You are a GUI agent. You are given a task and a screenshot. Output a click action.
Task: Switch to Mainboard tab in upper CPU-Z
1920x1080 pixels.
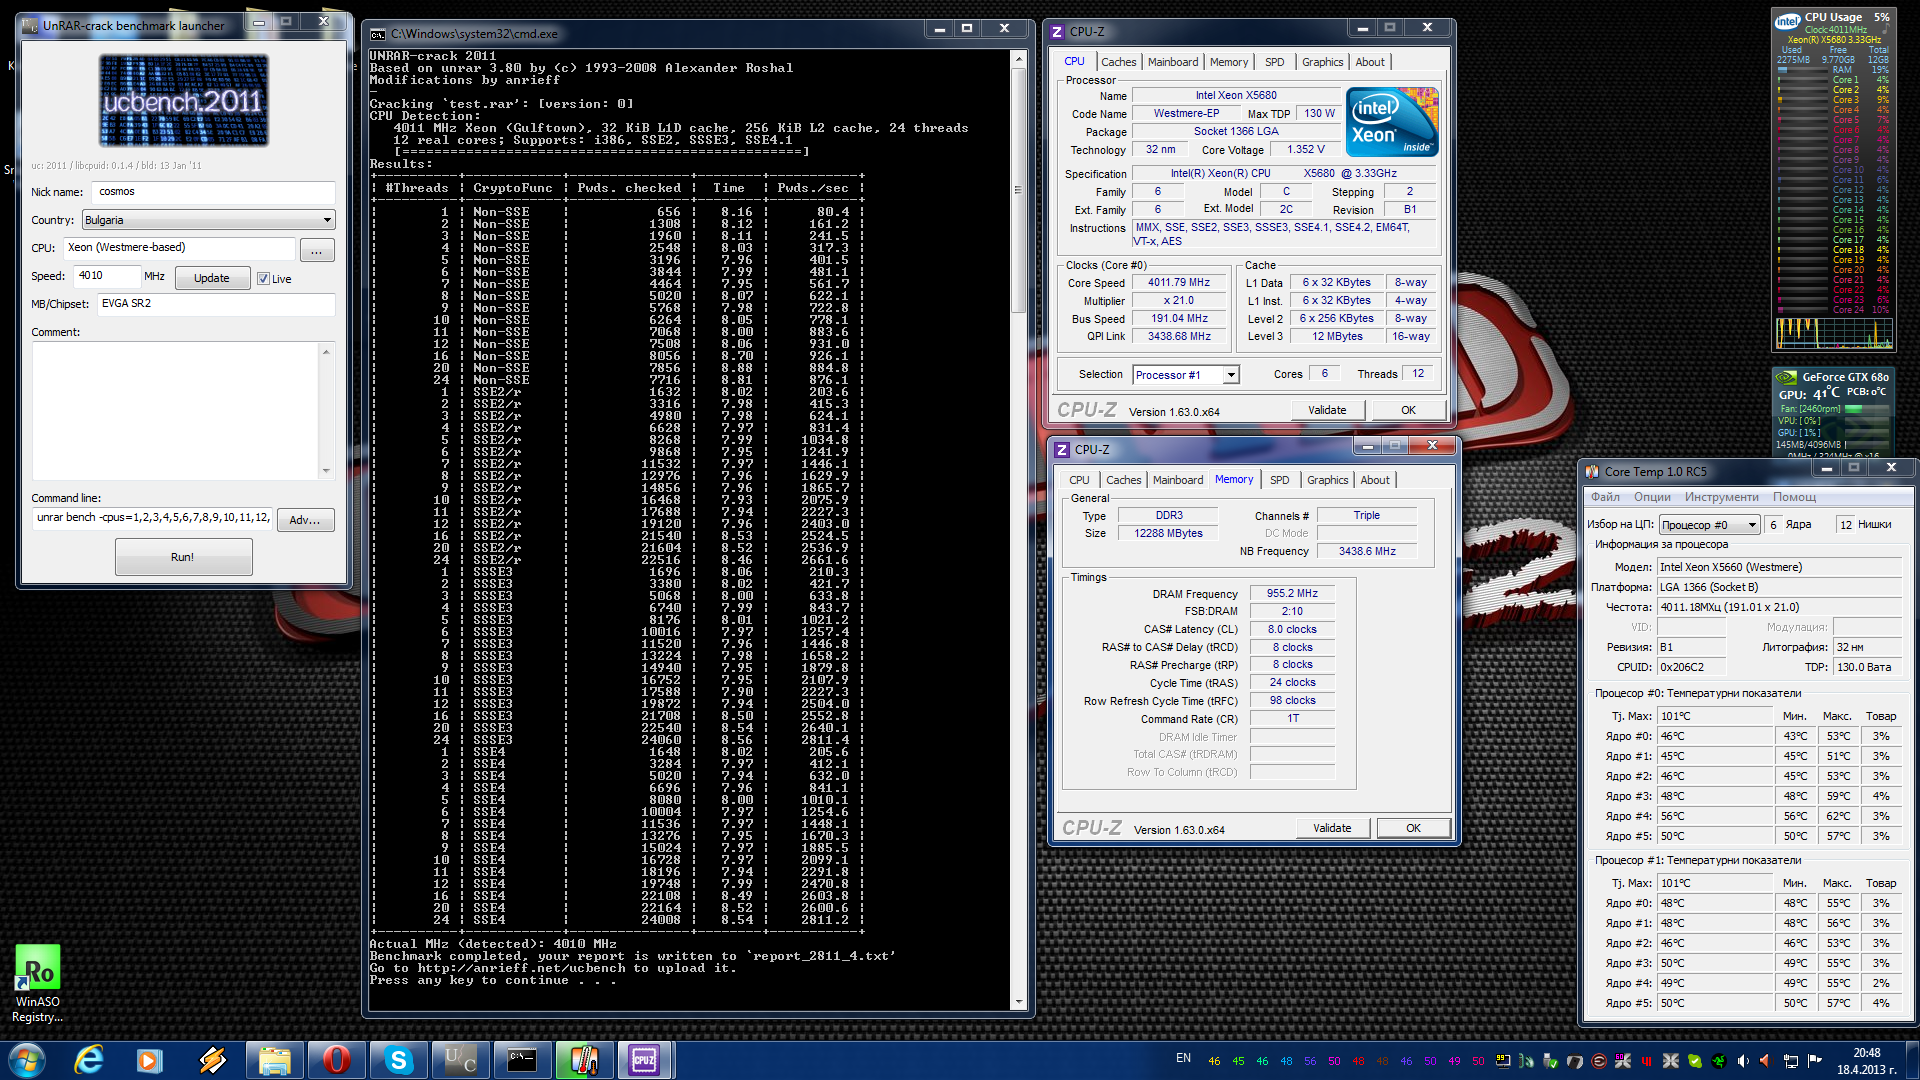click(x=1172, y=62)
